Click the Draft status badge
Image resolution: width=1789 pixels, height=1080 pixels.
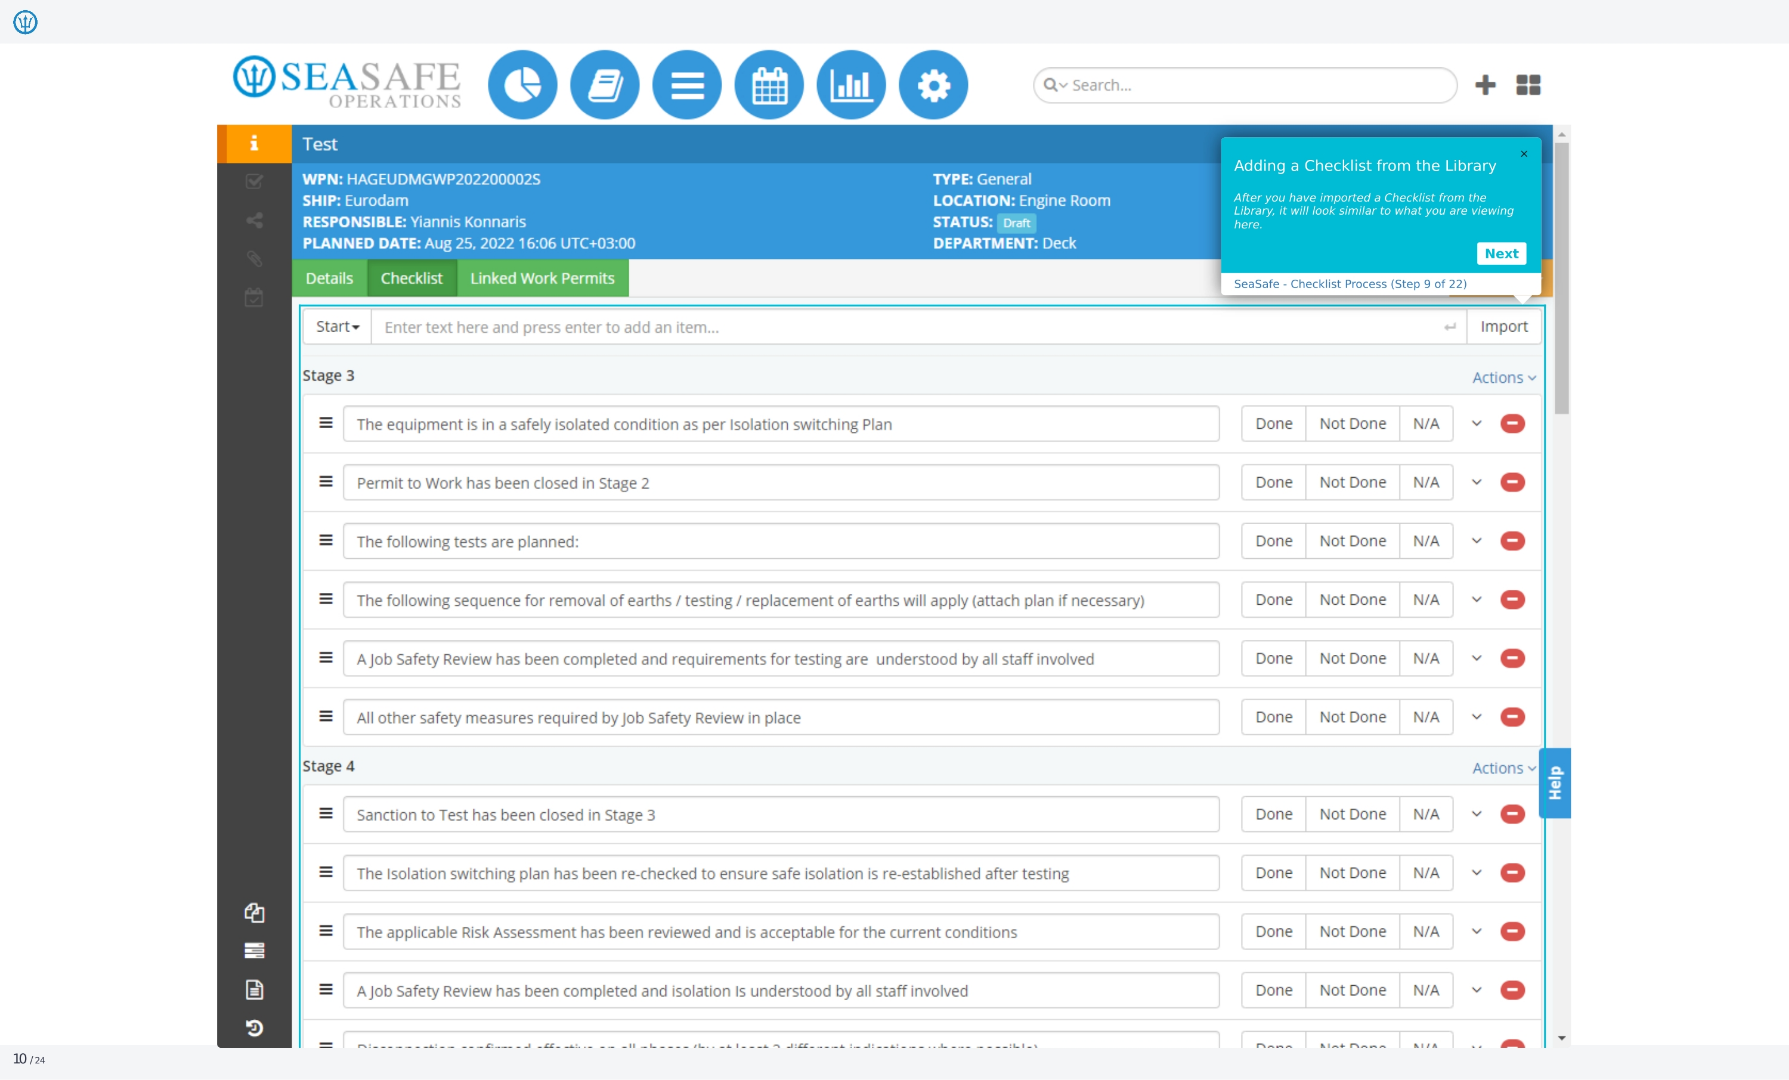click(x=1016, y=223)
